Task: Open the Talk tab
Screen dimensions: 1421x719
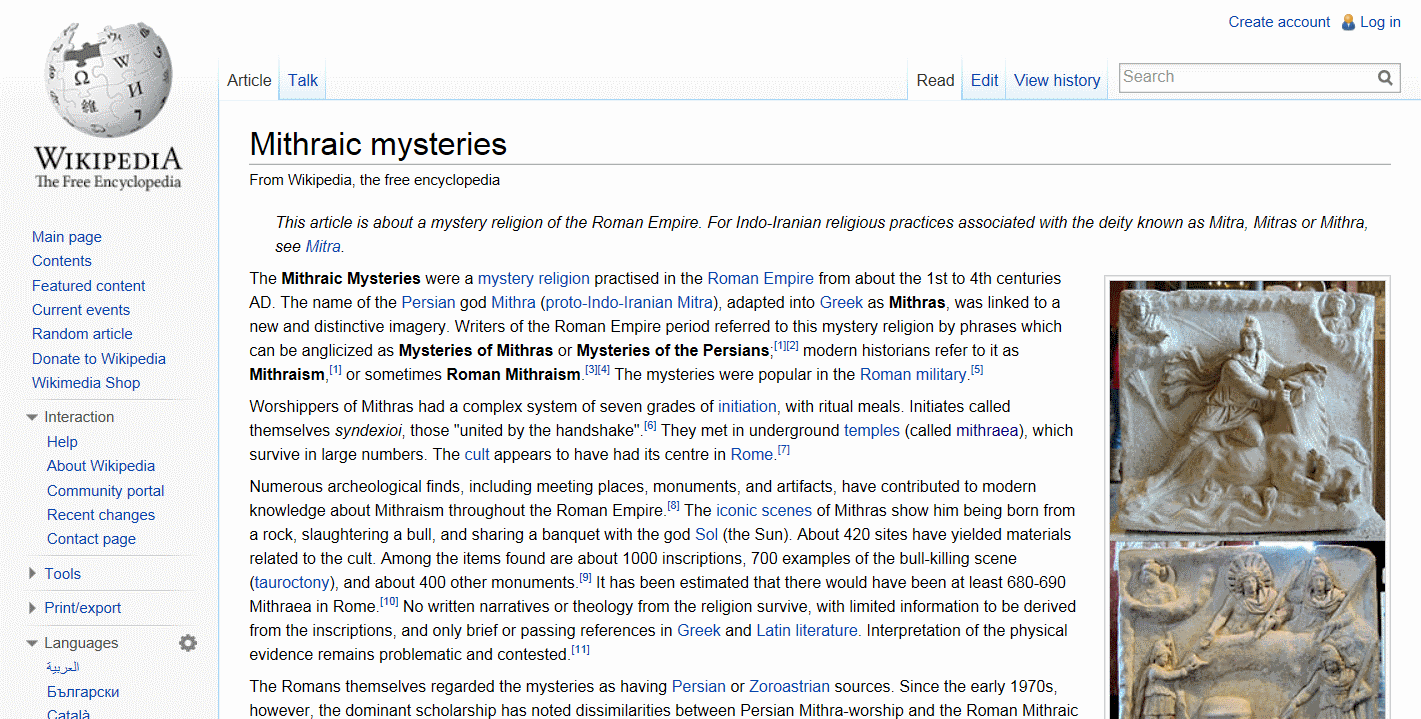Action: click(x=303, y=80)
